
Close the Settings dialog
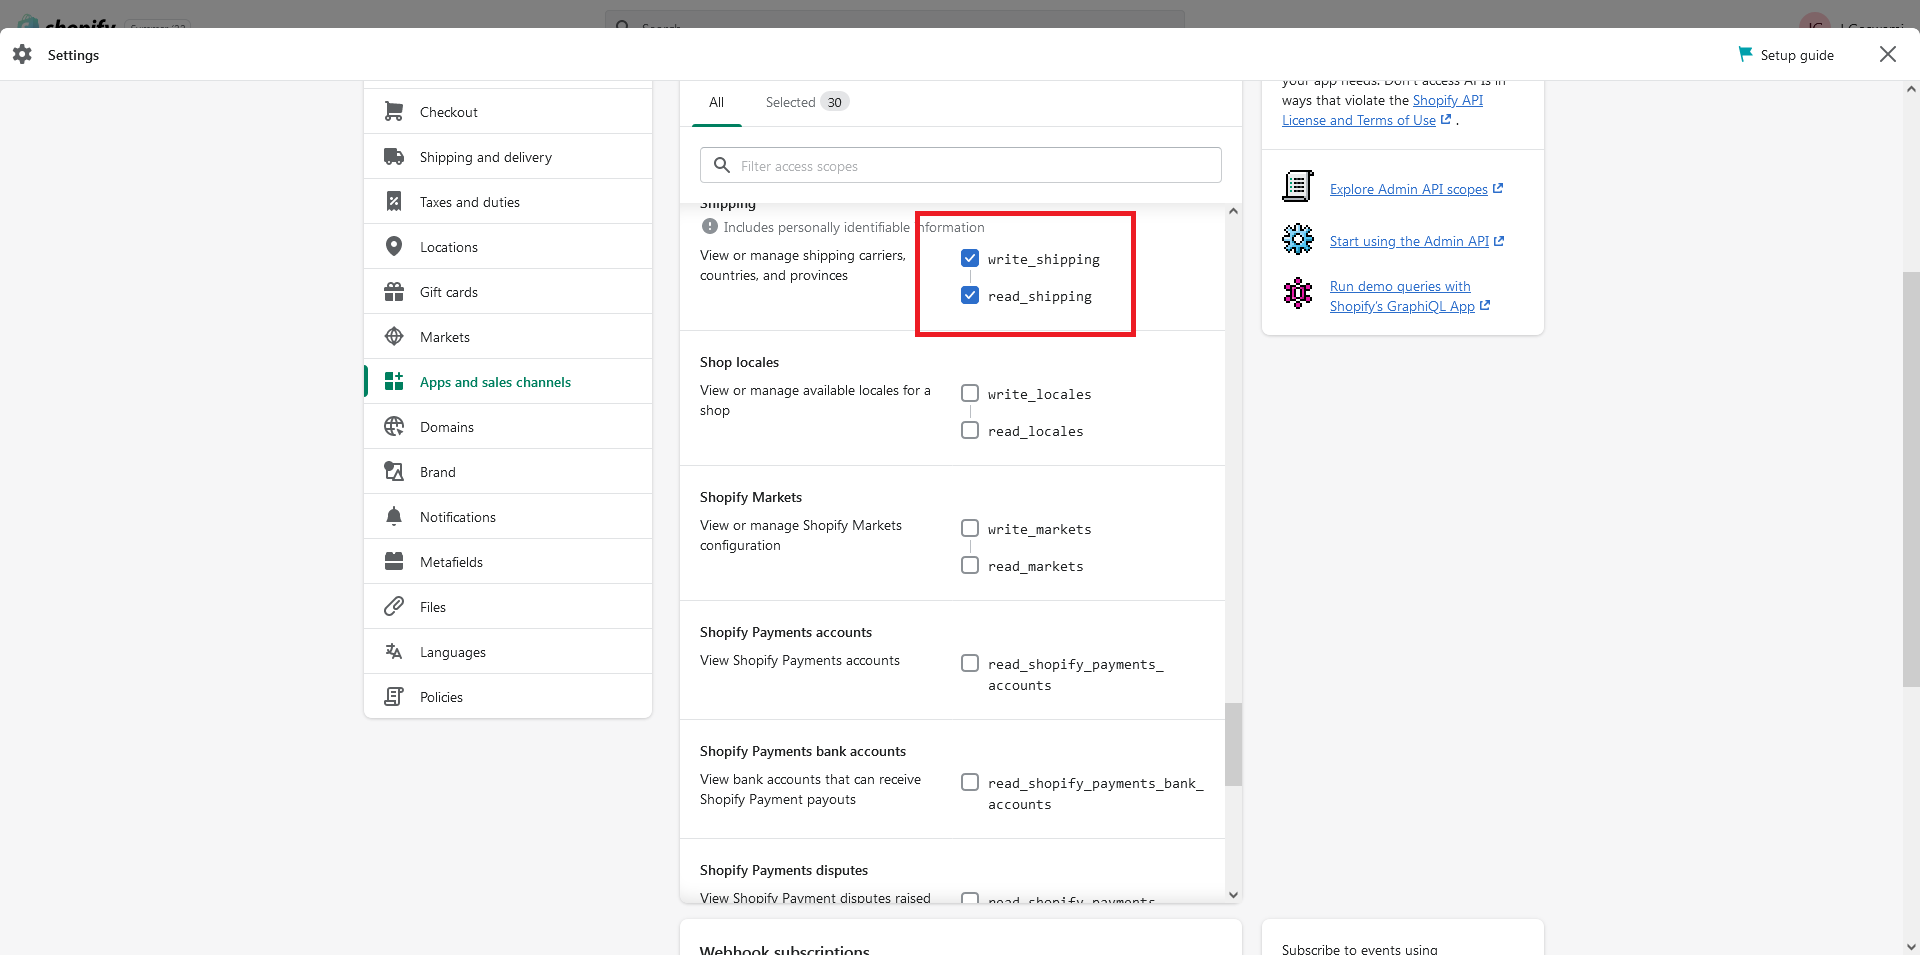[x=1888, y=54]
